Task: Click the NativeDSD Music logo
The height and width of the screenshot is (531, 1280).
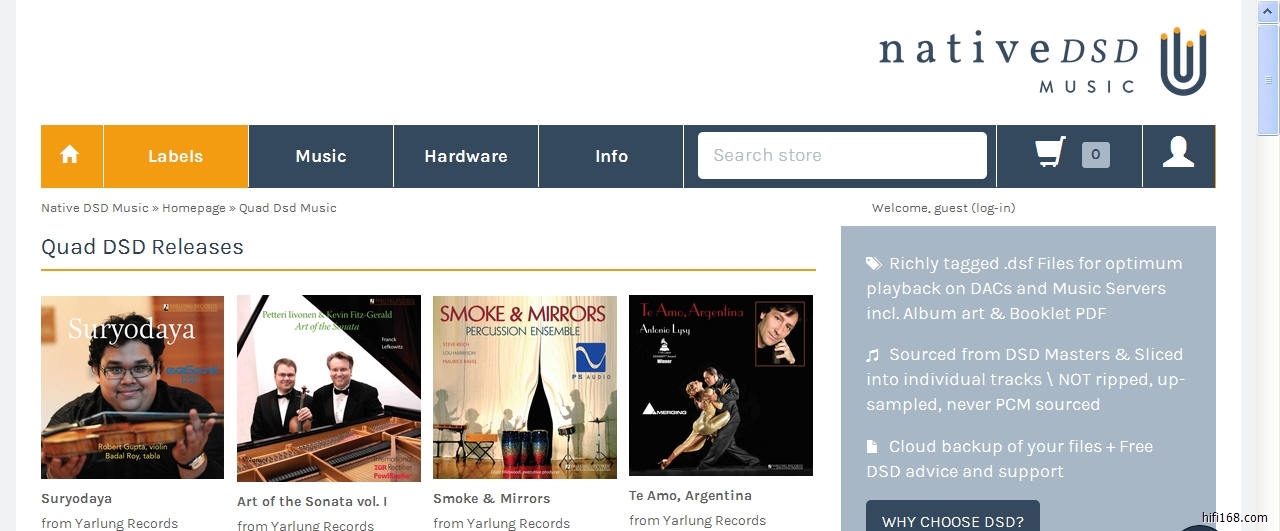Action: 1043,61
